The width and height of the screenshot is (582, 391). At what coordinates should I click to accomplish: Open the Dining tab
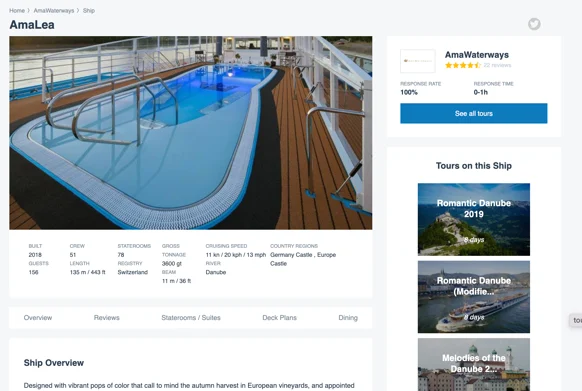[348, 317]
